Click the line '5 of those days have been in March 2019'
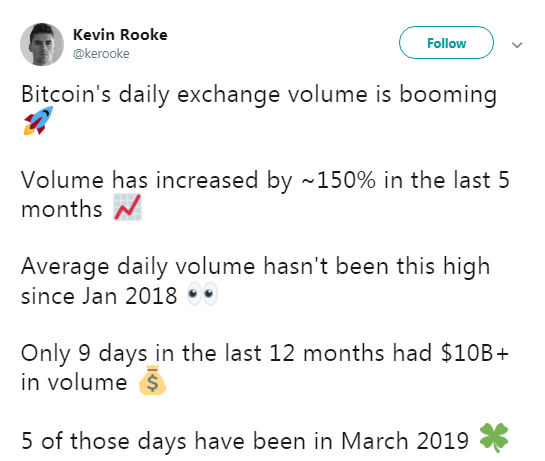The width and height of the screenshot is (545, 461). [x=245, y=440]
